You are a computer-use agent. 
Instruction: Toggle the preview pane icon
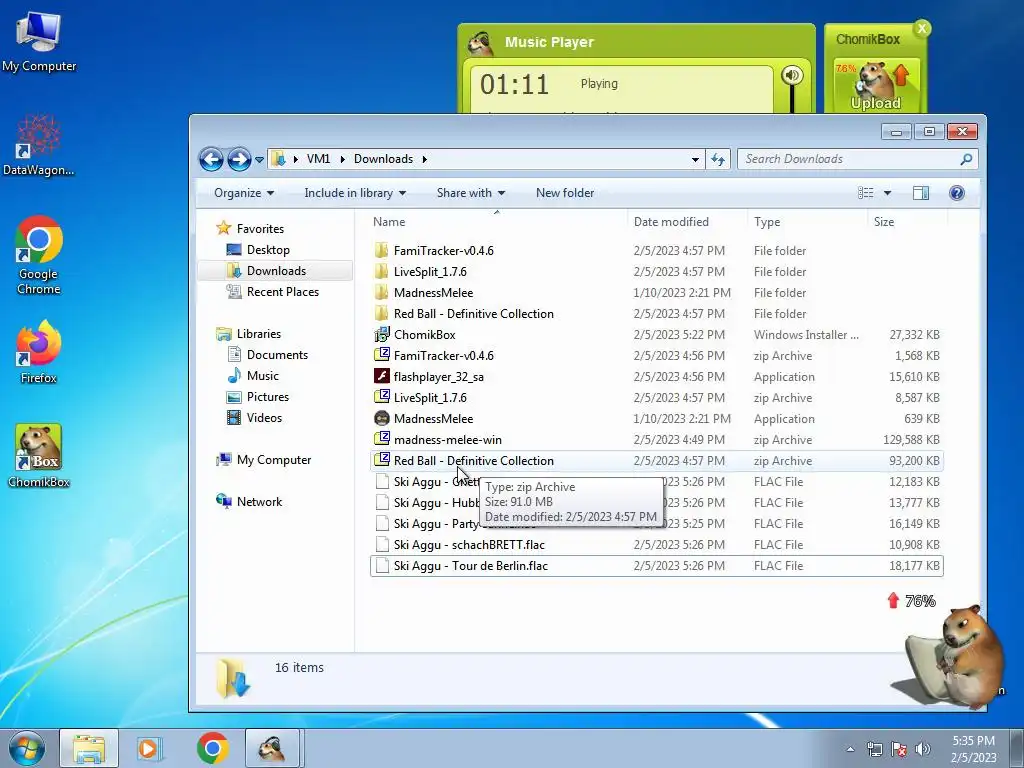click(921, 193)
